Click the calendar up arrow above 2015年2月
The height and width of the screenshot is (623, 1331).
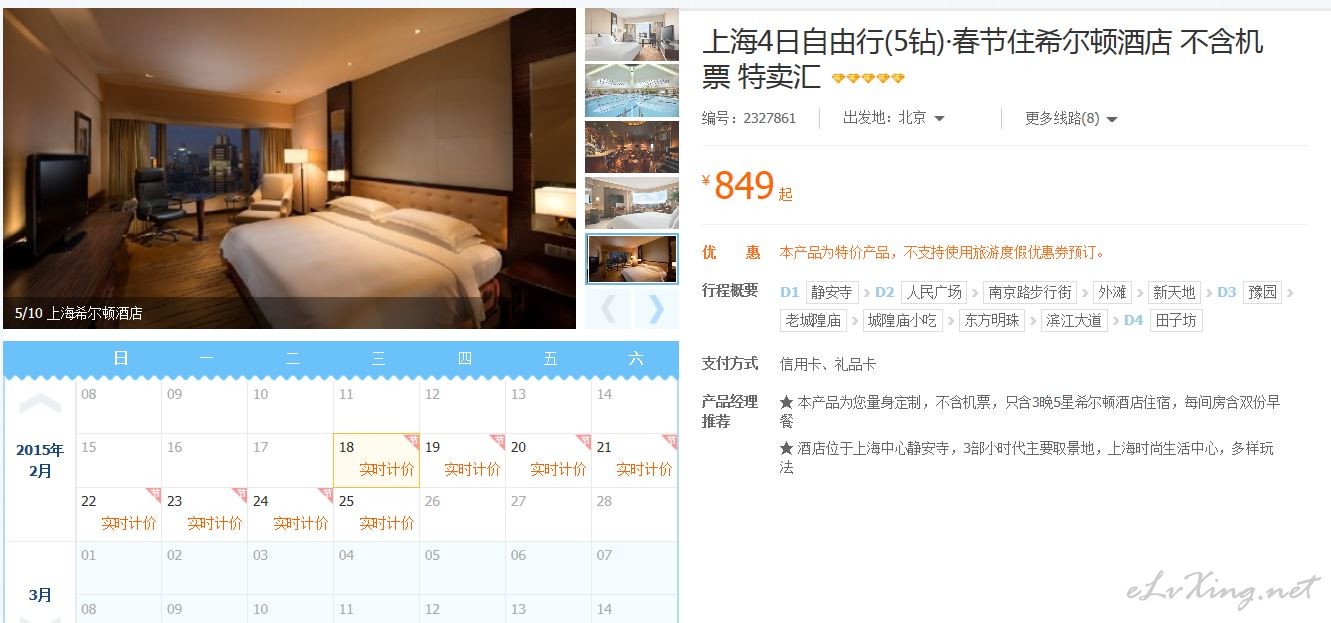point(40,405)
